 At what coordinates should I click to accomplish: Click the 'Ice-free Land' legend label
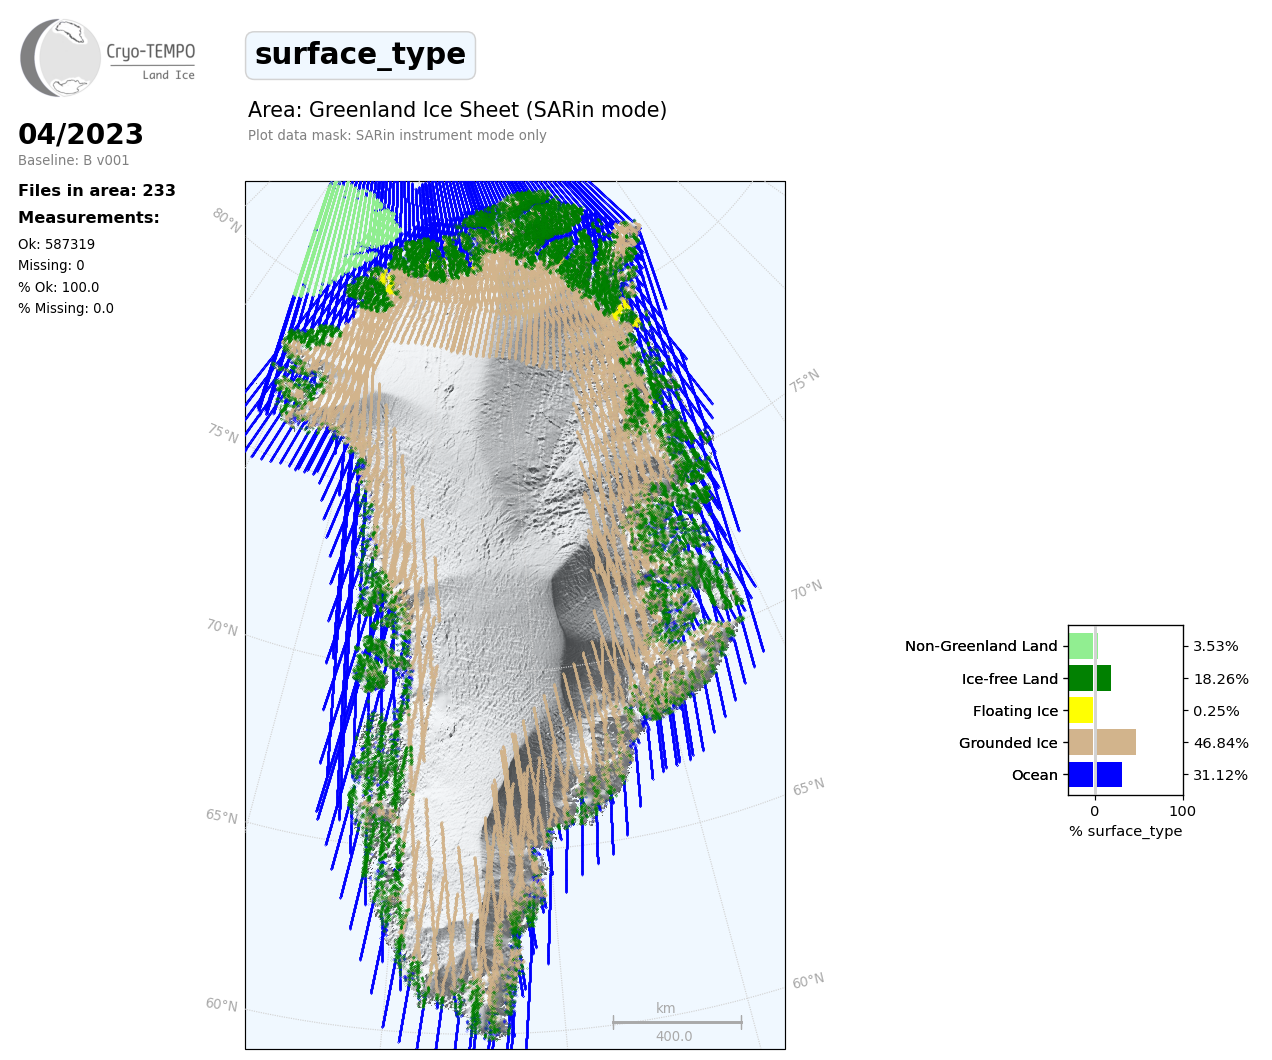[x=1010, y=678]
